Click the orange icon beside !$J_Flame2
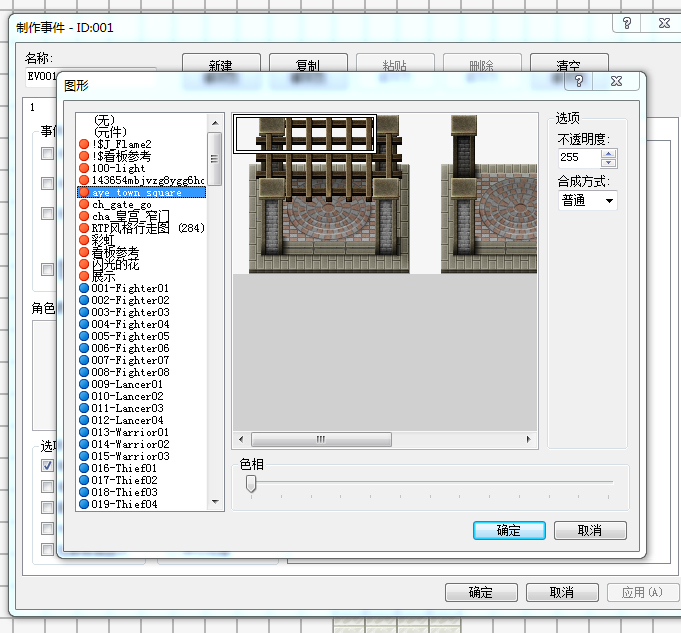This screenshot has height=633, width=681. click(84, 144)
